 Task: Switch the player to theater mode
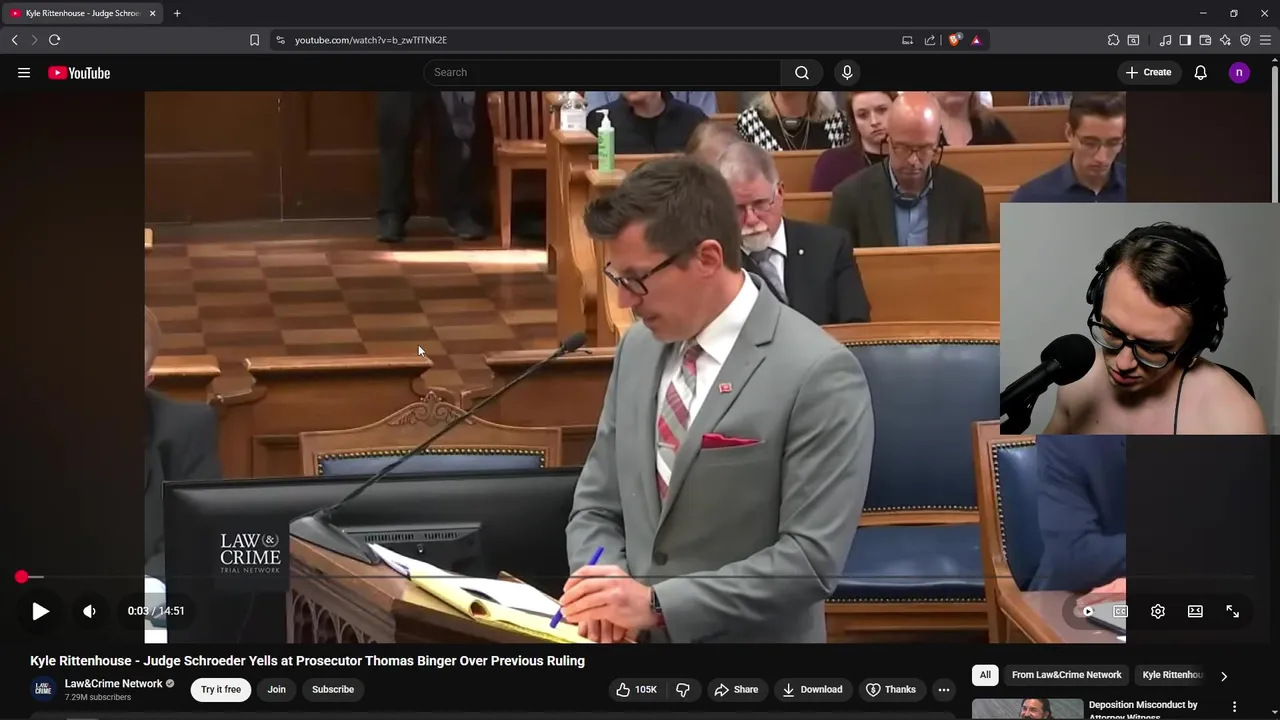click(1195, 611)
